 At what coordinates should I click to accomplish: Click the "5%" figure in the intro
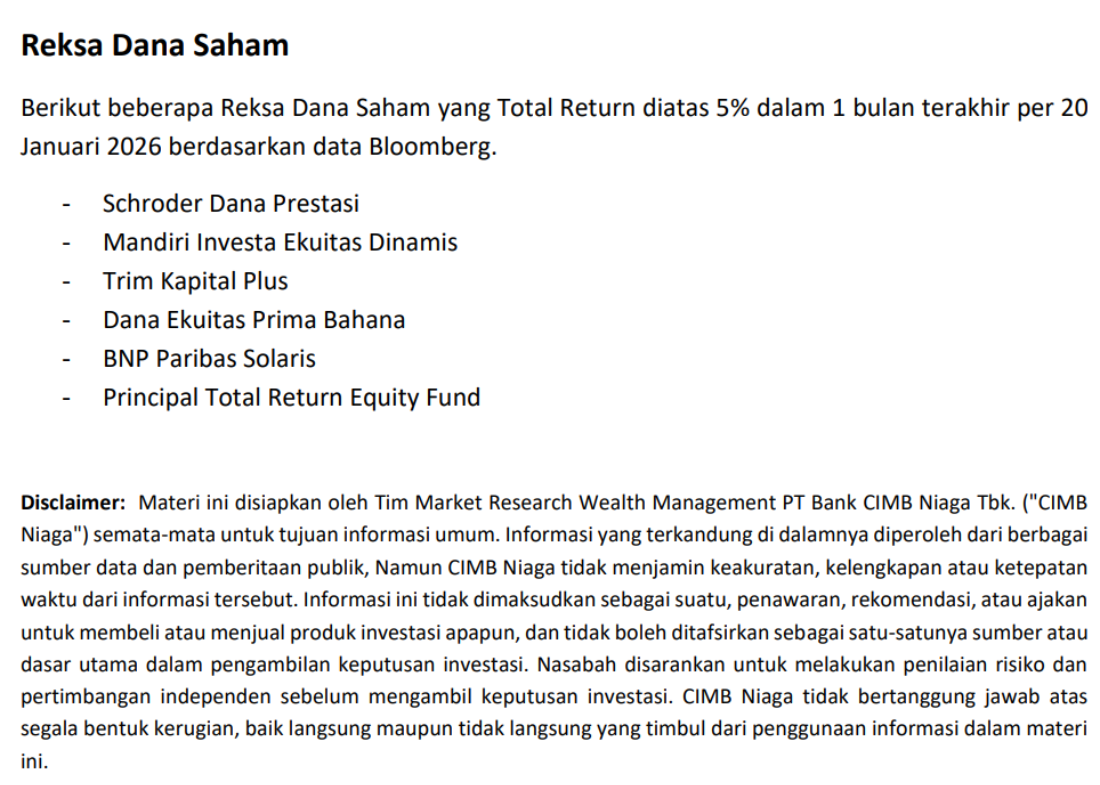pos(733,108)
